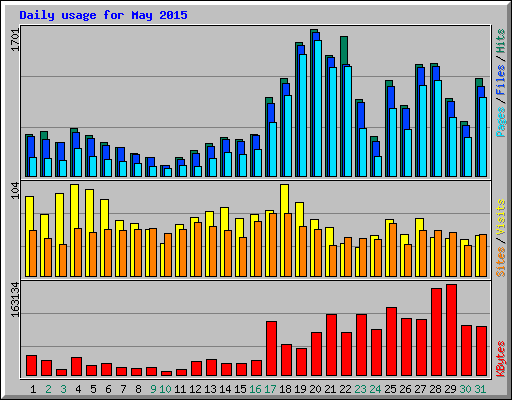512x400 pixels.
Task: Click the red KBytes bar for day 21
Action: click(x=331, y=345)
